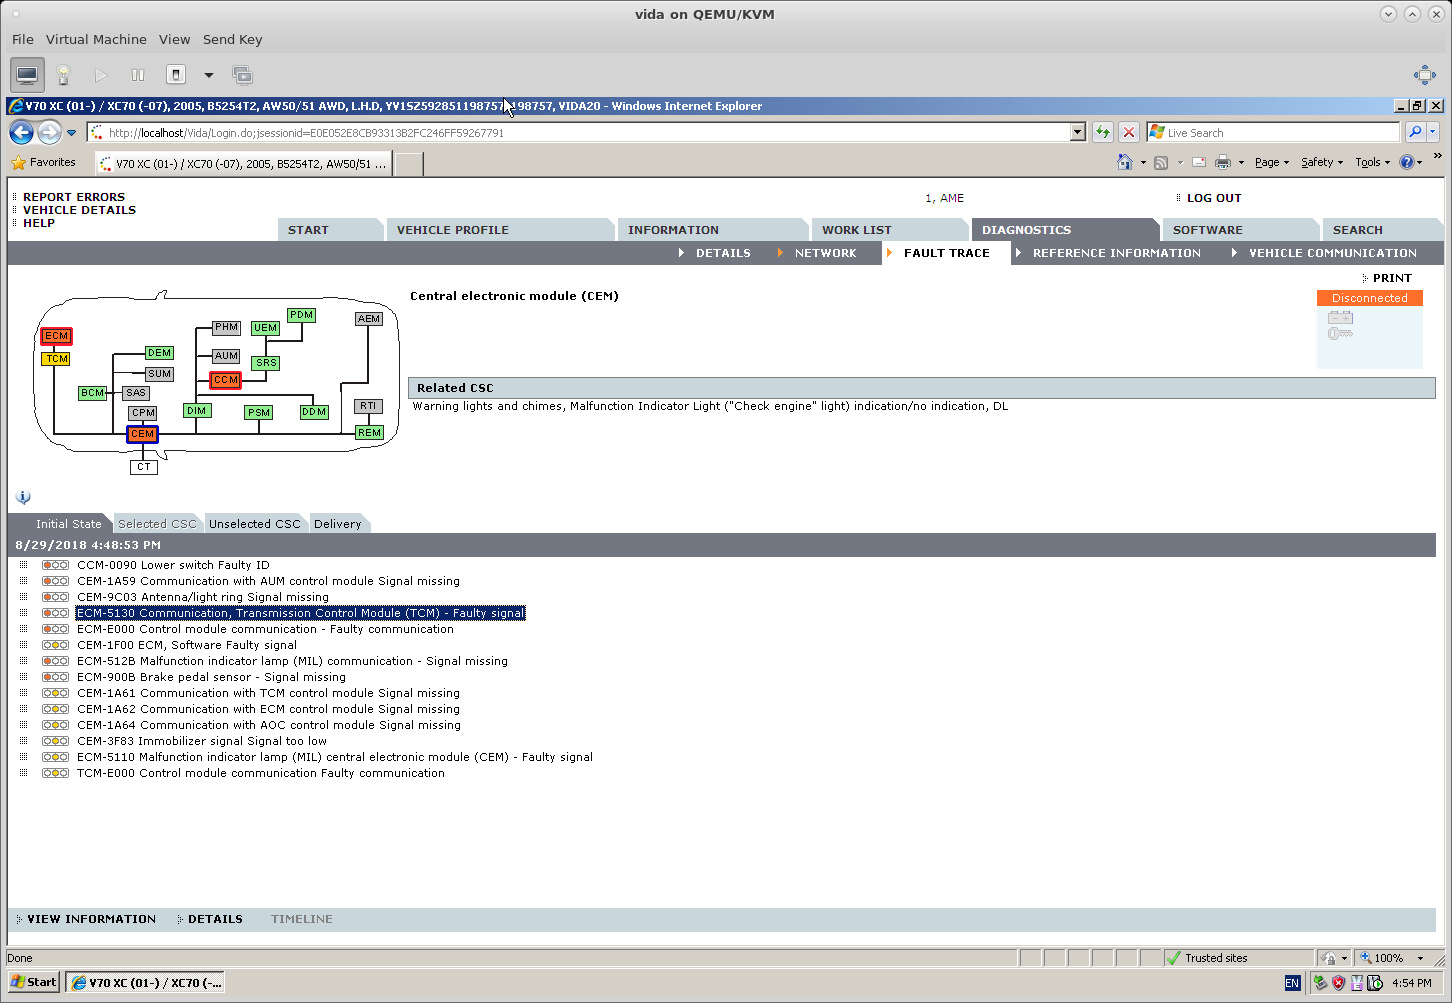Image resolution: width=1452 pixels, height=1003 pixels.
Task: Click the IE printer icon
Action: point(1222,162)
